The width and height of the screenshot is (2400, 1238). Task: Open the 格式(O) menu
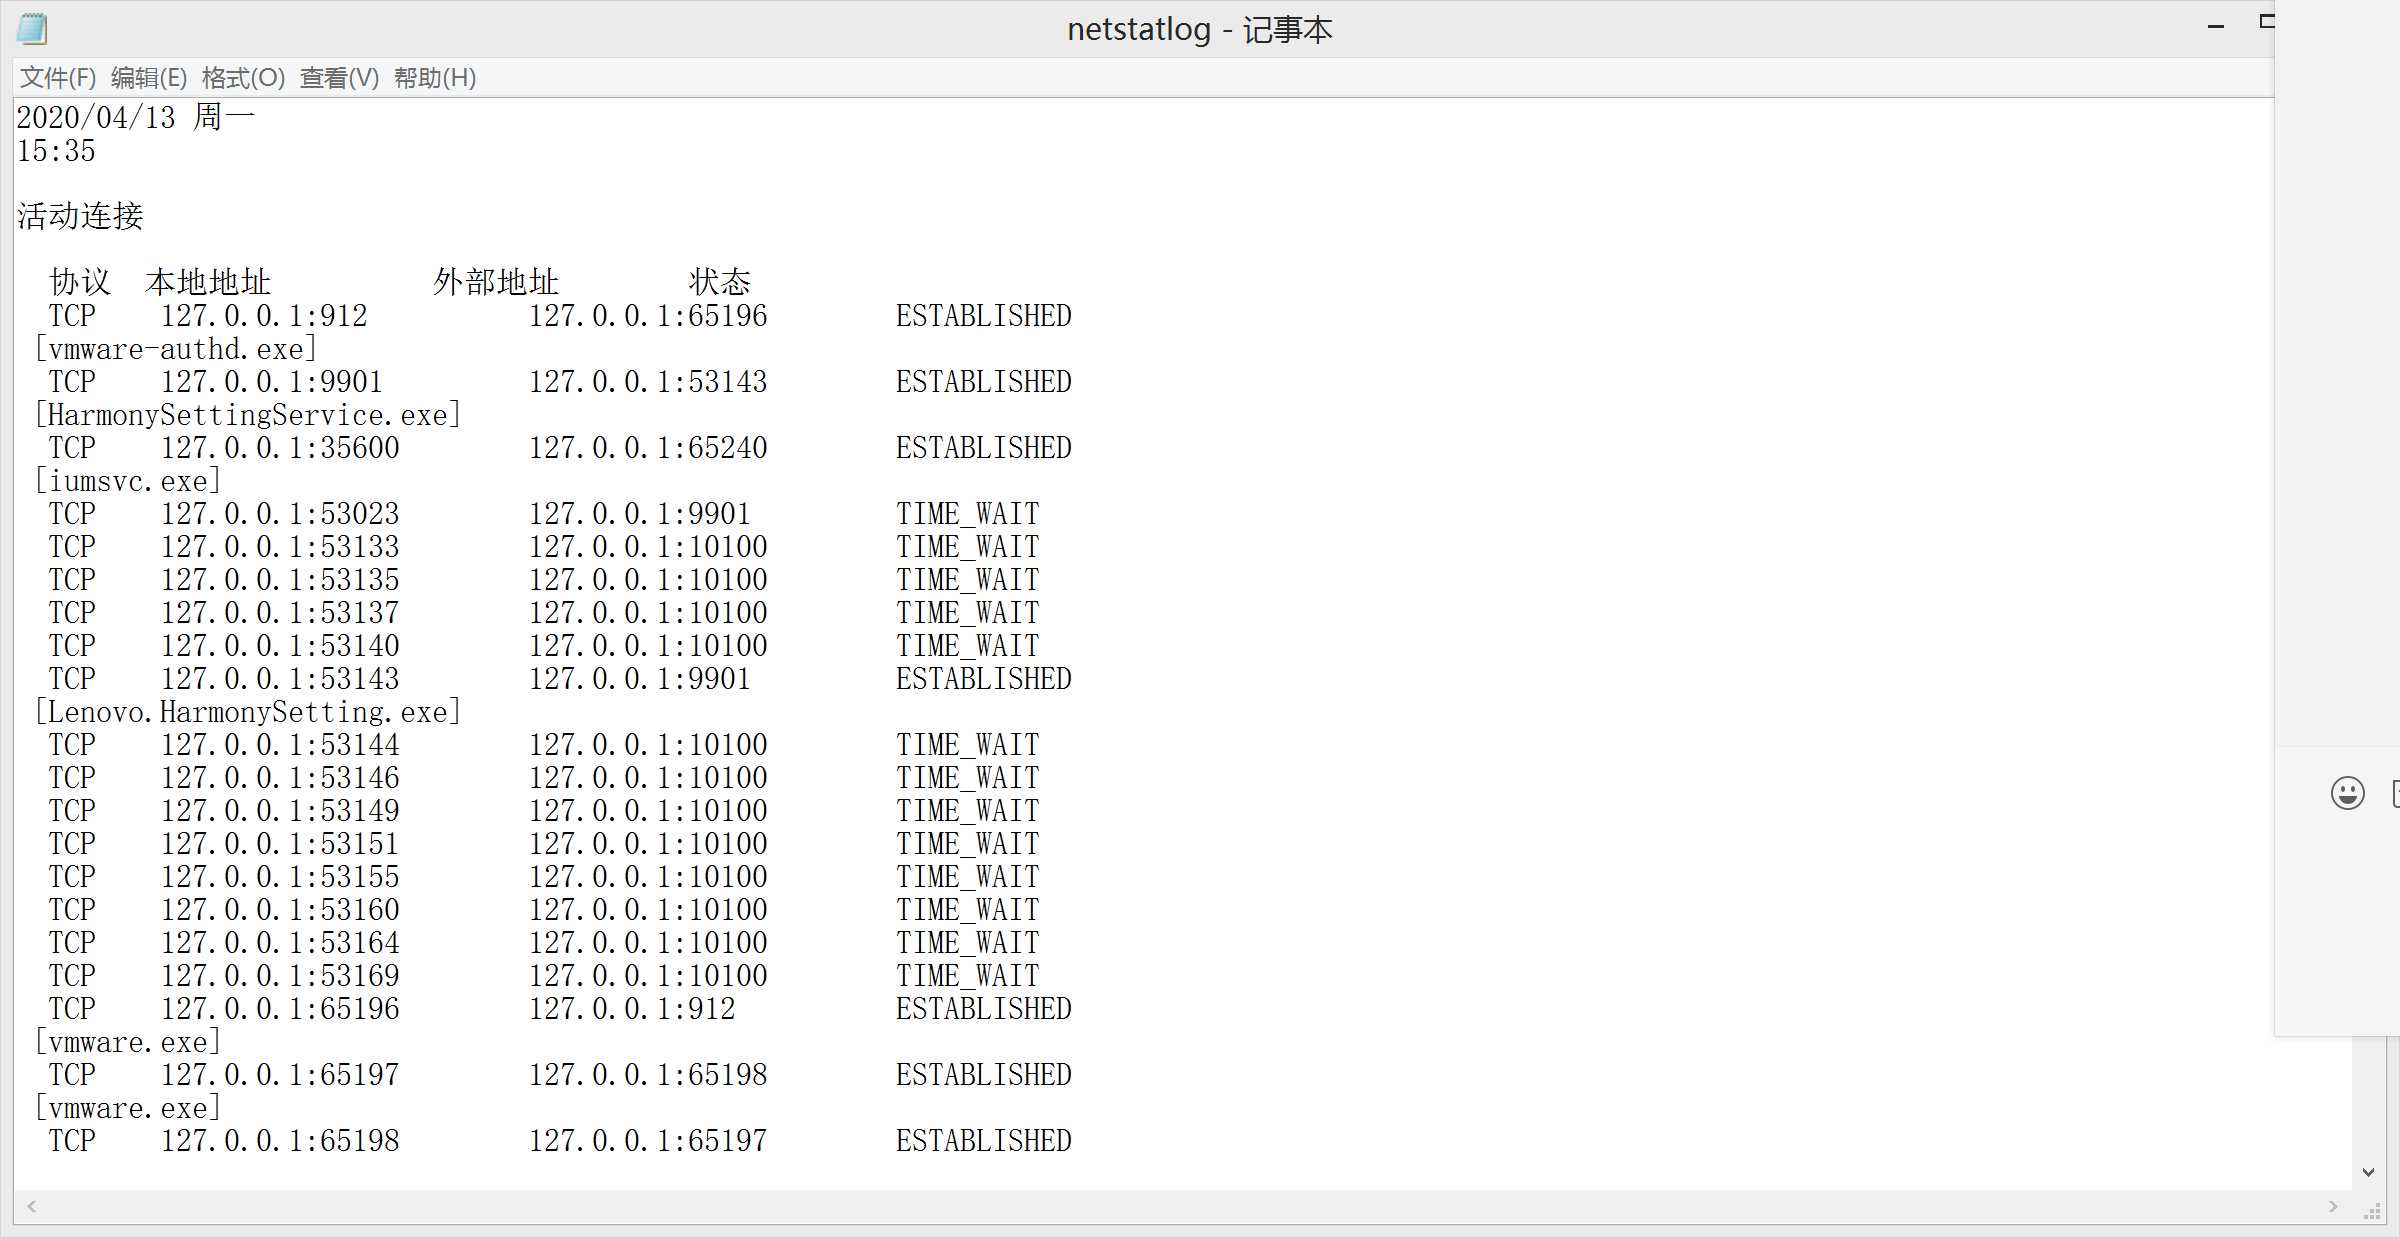tap(243, 77)
